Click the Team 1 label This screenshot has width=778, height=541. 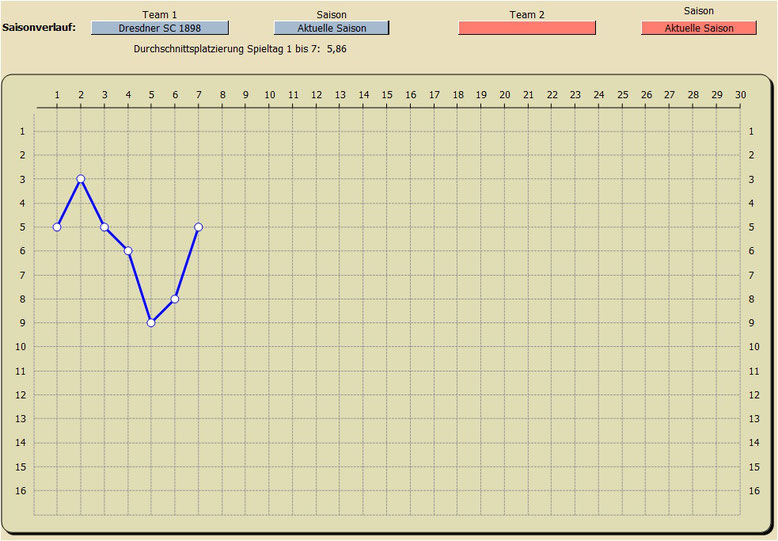click(x=159, y=14)
